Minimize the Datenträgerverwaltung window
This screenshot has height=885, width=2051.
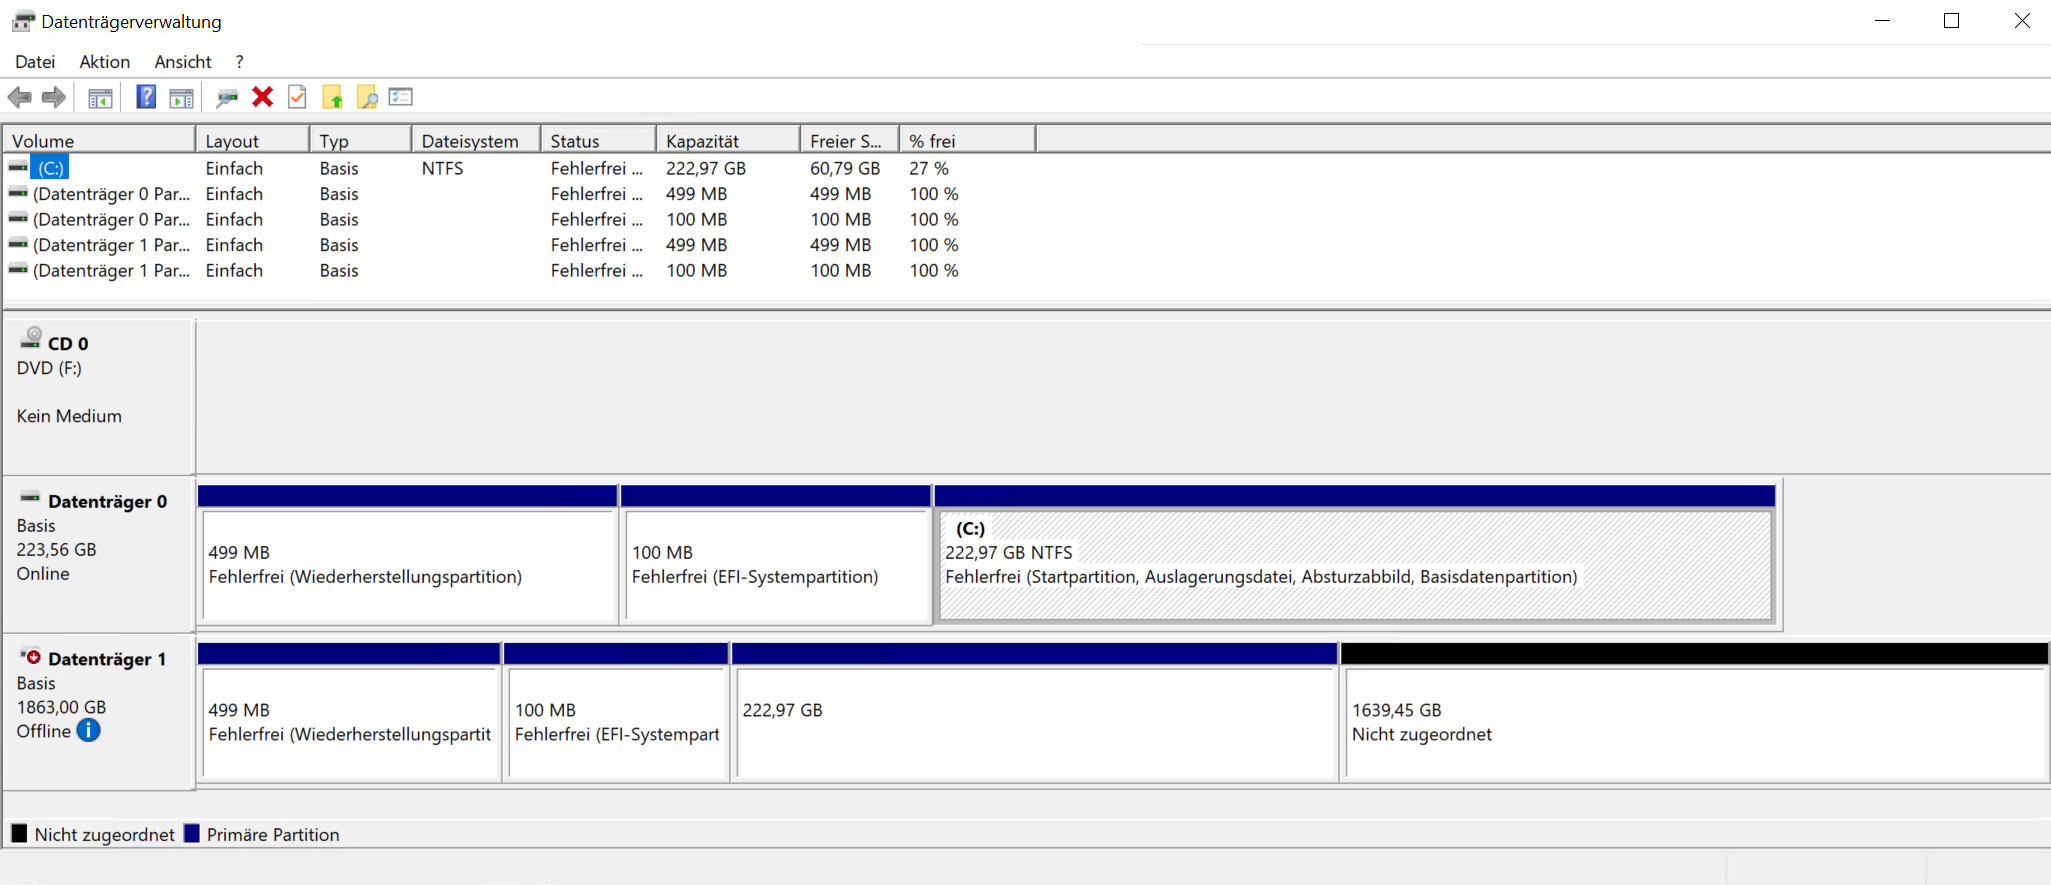[x=1882, y=21]
